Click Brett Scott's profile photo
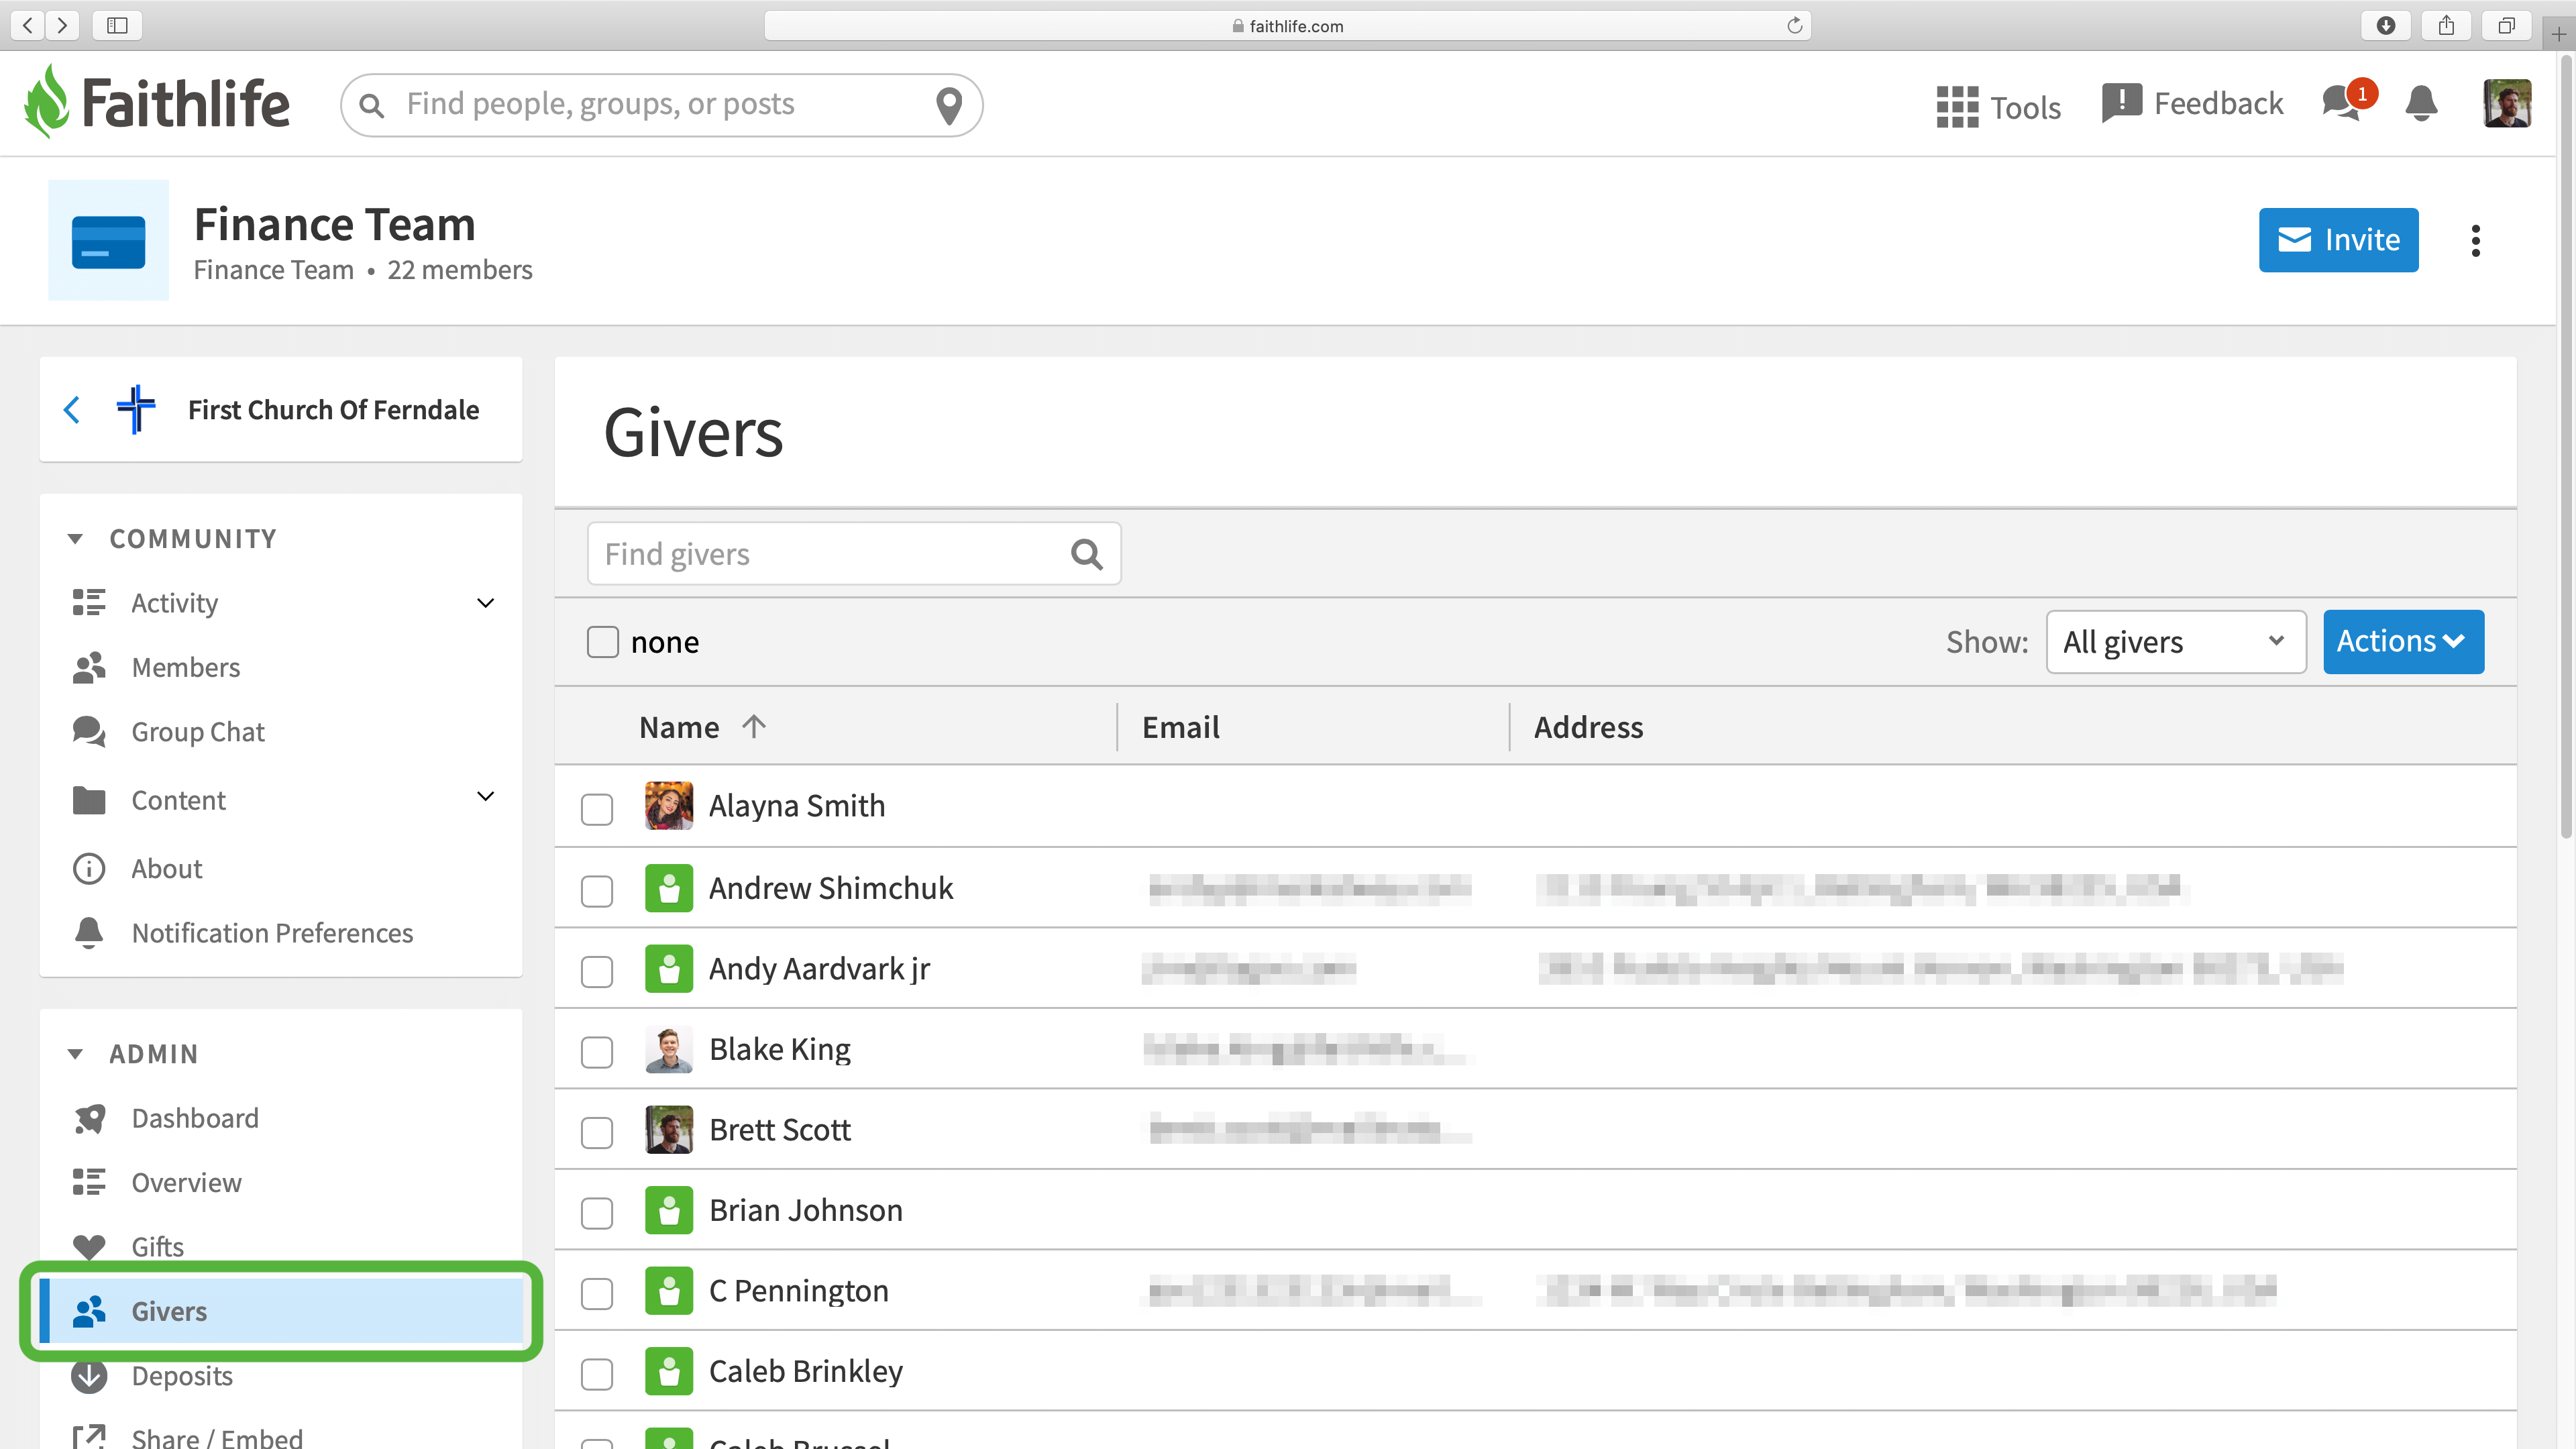2576x1449 pixels. [669, 1130]
